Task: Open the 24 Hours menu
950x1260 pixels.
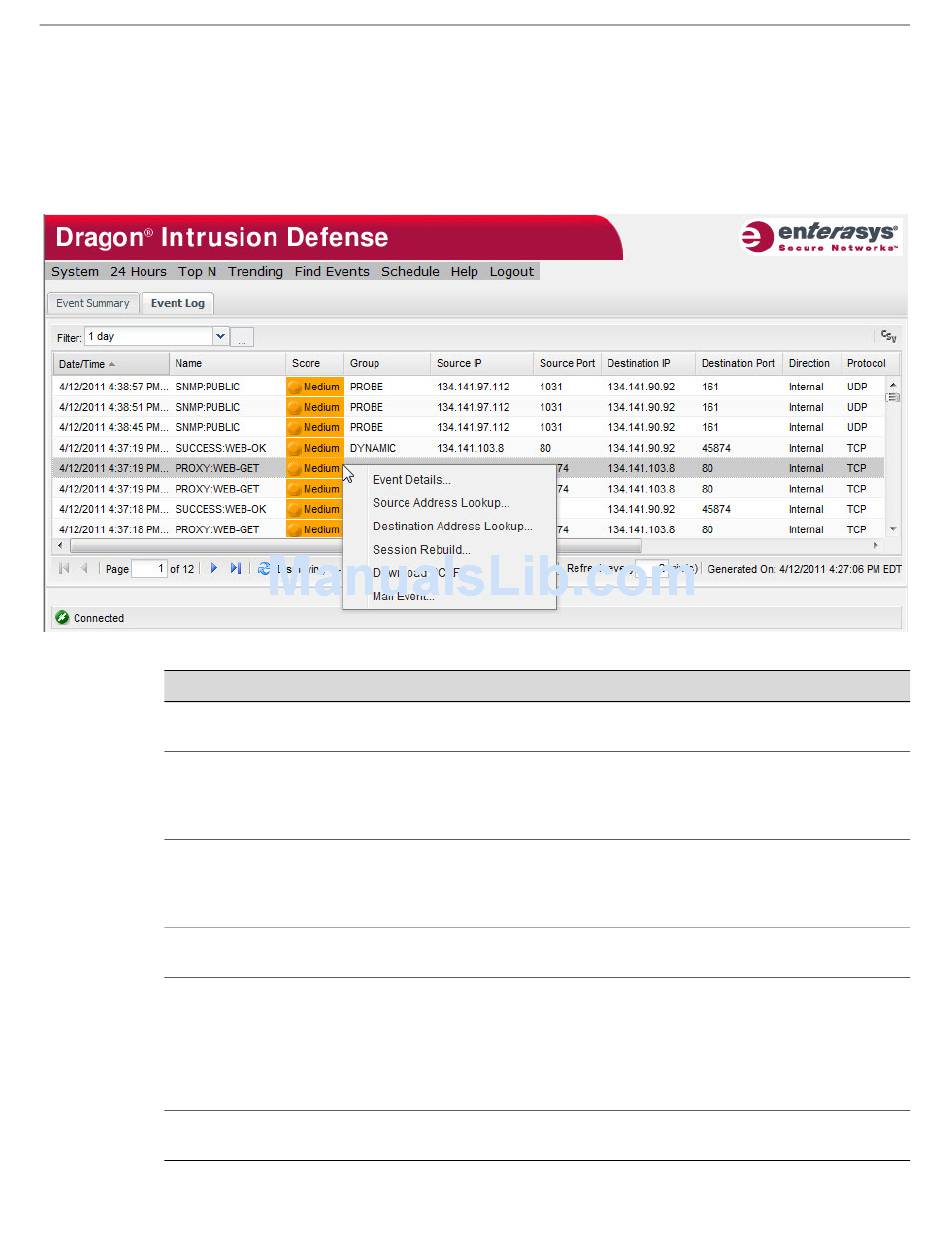Action: pyautogui.click(x=138, y=271)
